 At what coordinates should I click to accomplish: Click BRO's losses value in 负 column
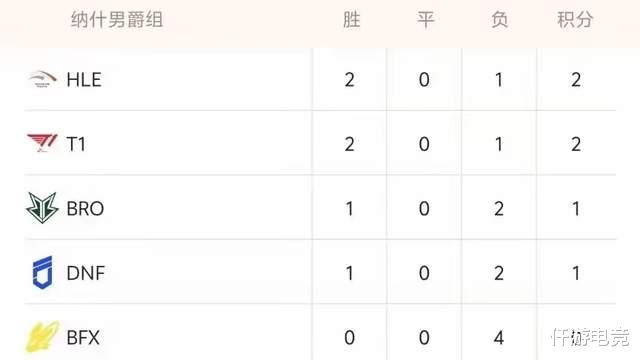click(x=499, y=209)
